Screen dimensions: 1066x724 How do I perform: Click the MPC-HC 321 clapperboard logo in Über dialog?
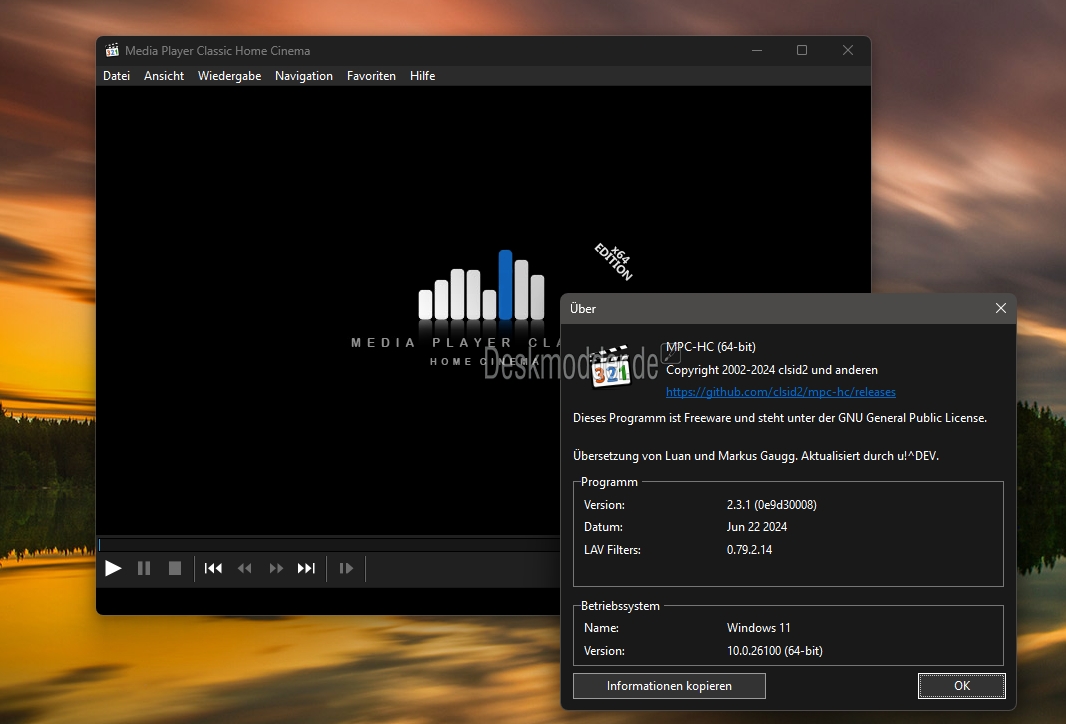(x=611, y=366)
